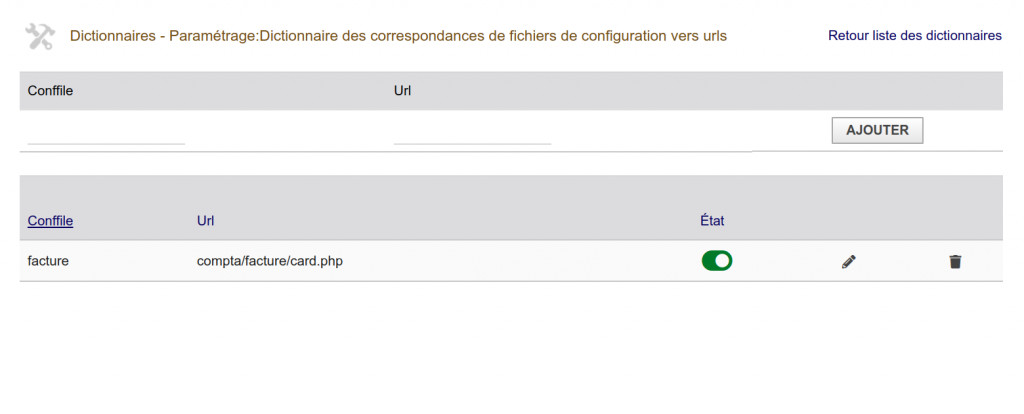Disable the facture État toggle switch
The width and height of the screenshot is (1024, 414).
tap(717, 261)
